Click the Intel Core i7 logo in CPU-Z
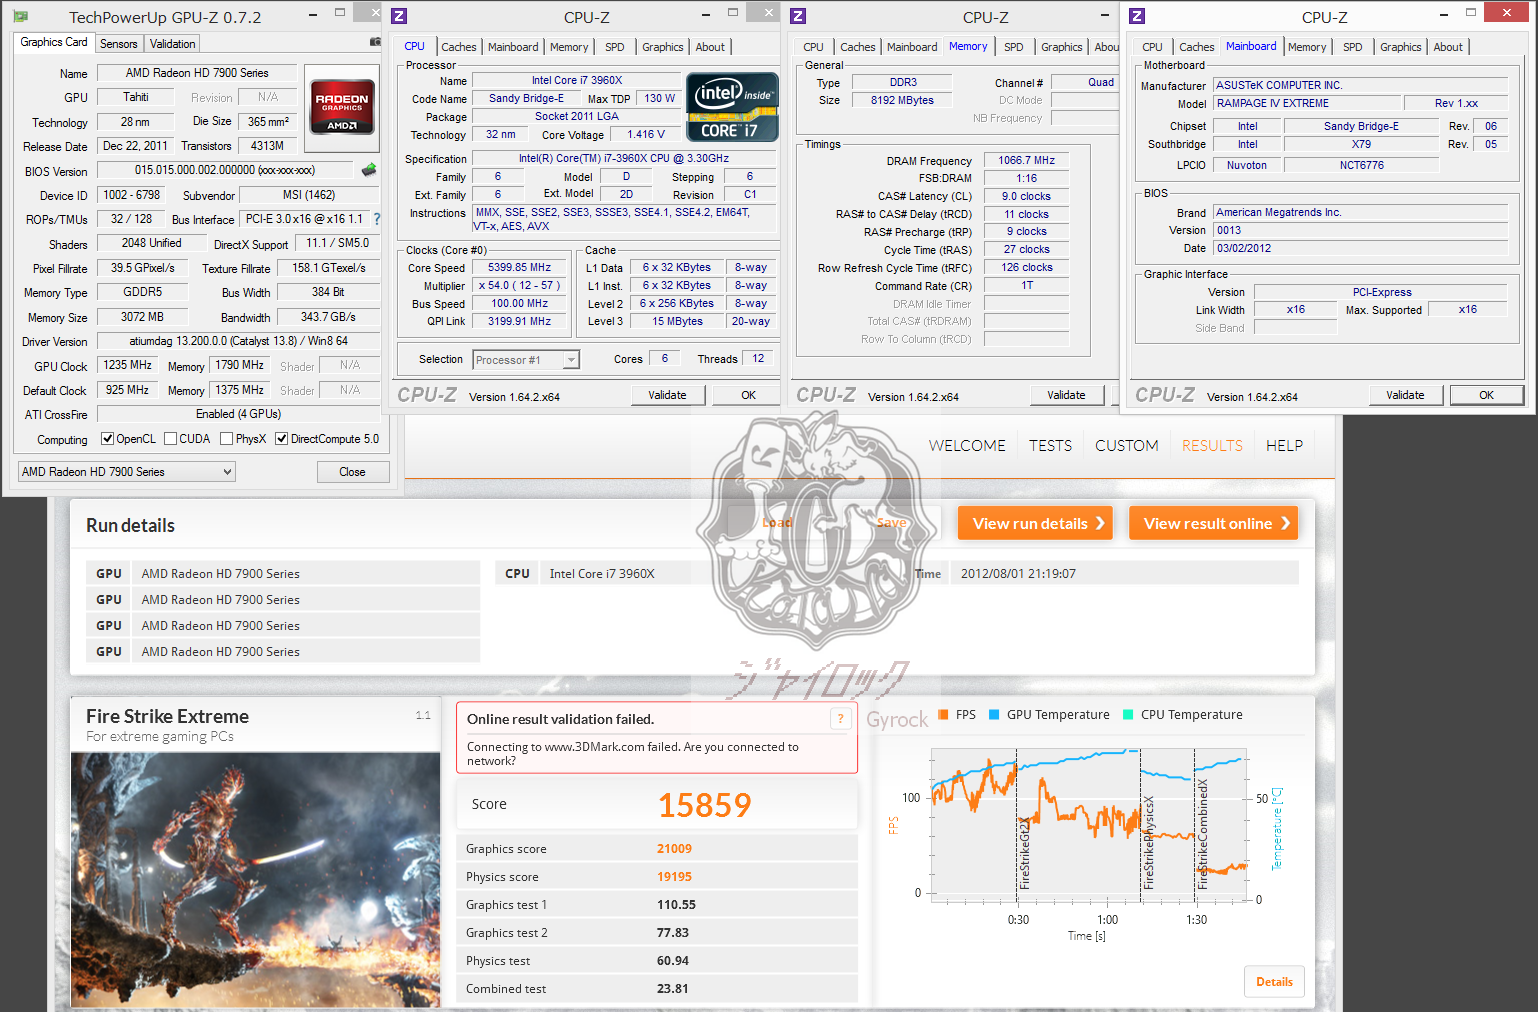 pyautogui.click(x=732, y=106)
